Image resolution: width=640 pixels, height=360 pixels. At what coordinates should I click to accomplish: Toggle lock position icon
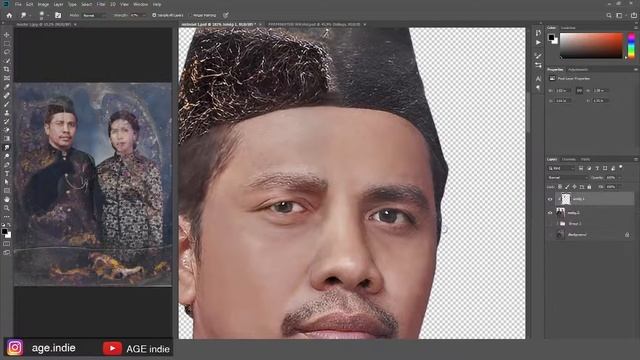click(x=575, y=187)
